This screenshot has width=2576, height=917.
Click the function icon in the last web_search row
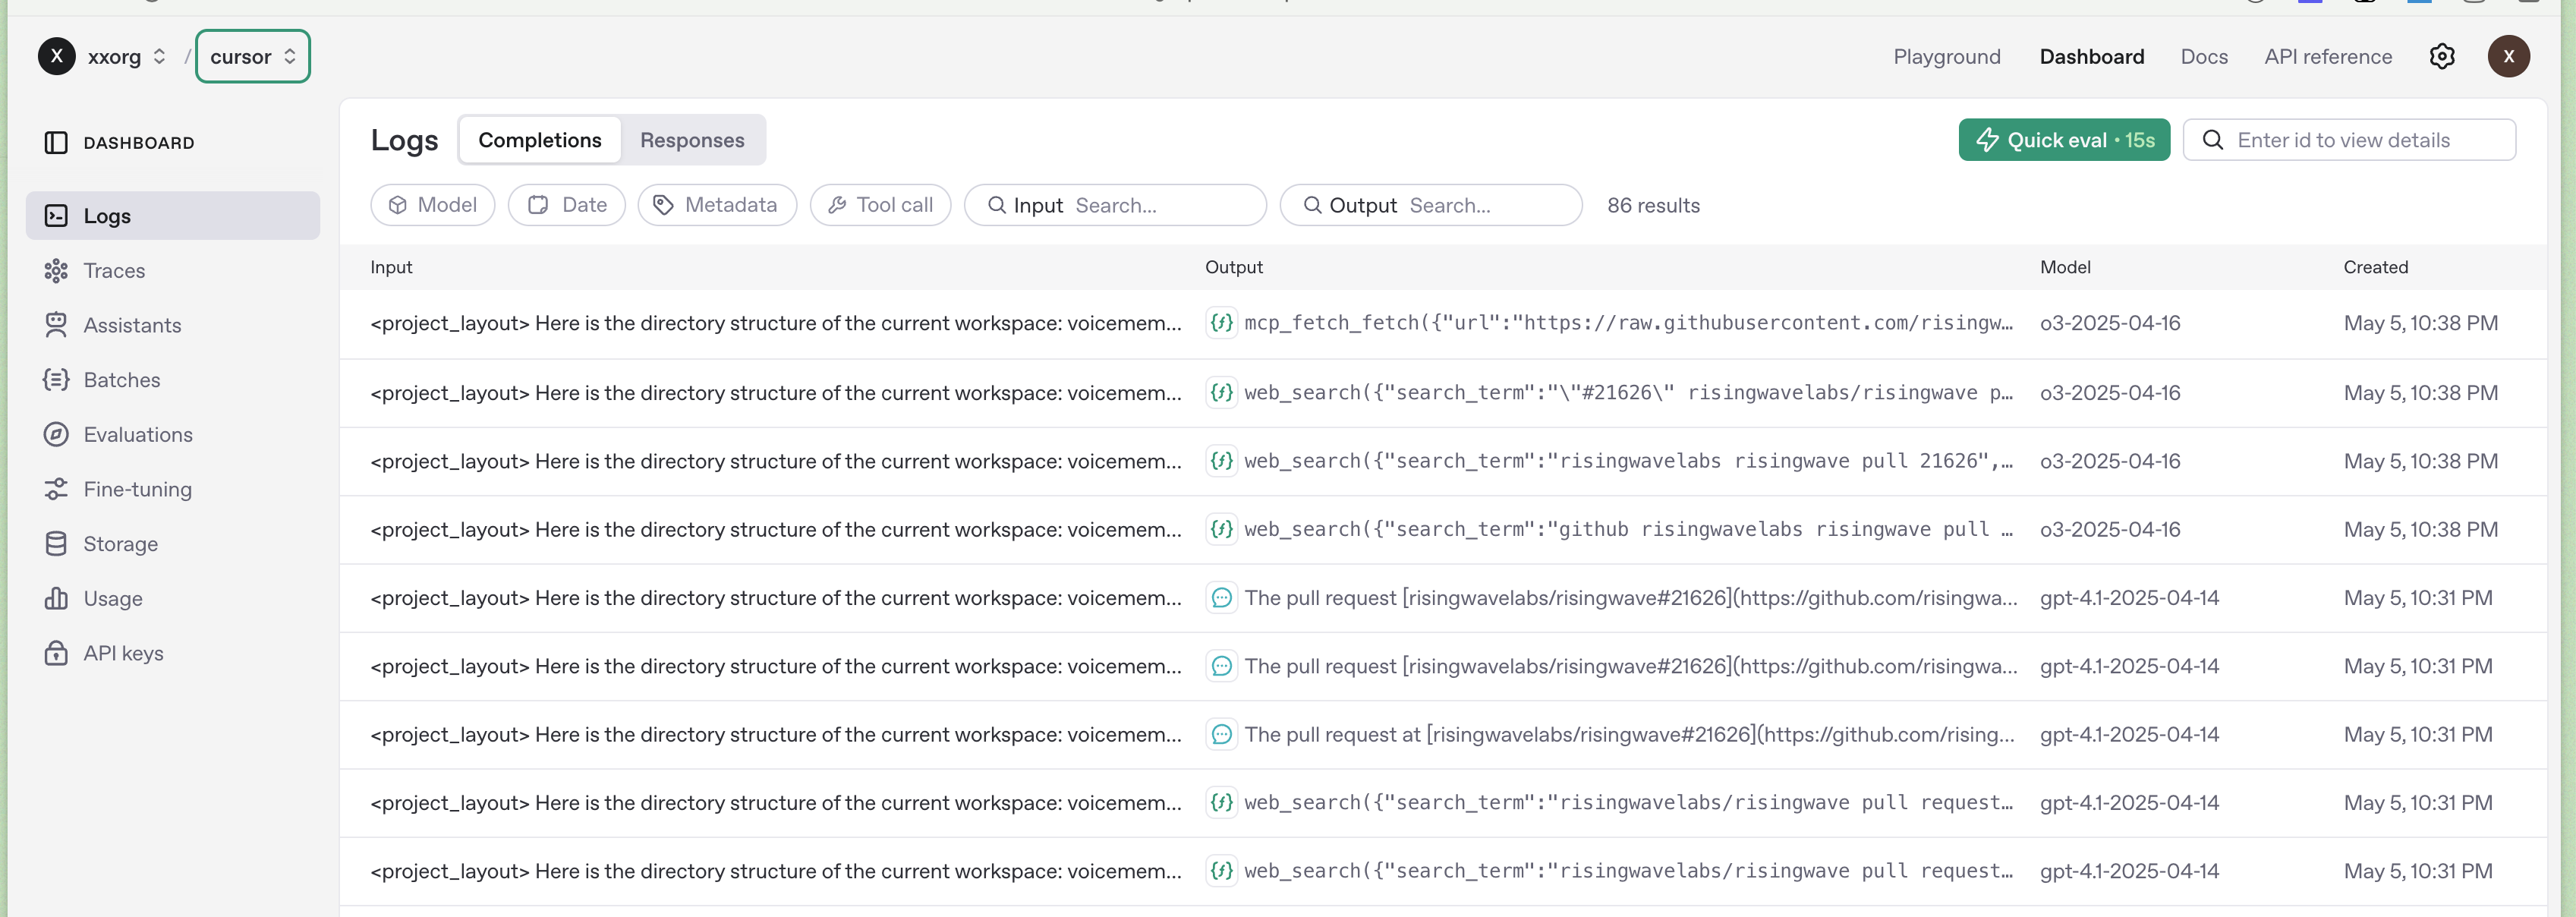(x=1221, y=871)
